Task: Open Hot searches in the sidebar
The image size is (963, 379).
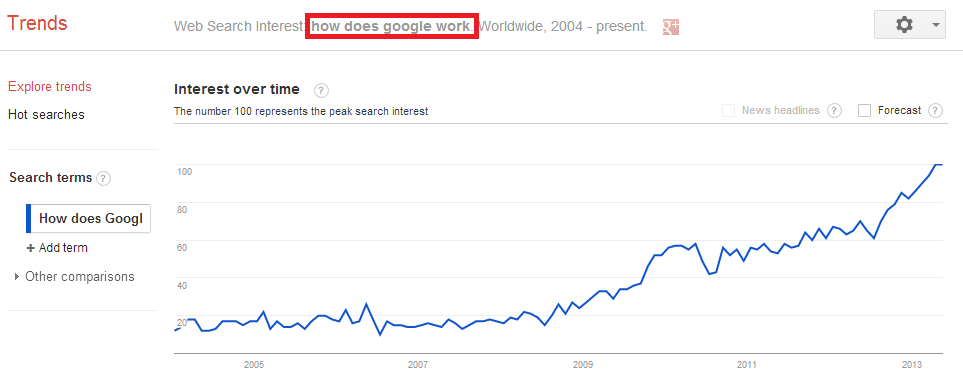Action: 46,115
